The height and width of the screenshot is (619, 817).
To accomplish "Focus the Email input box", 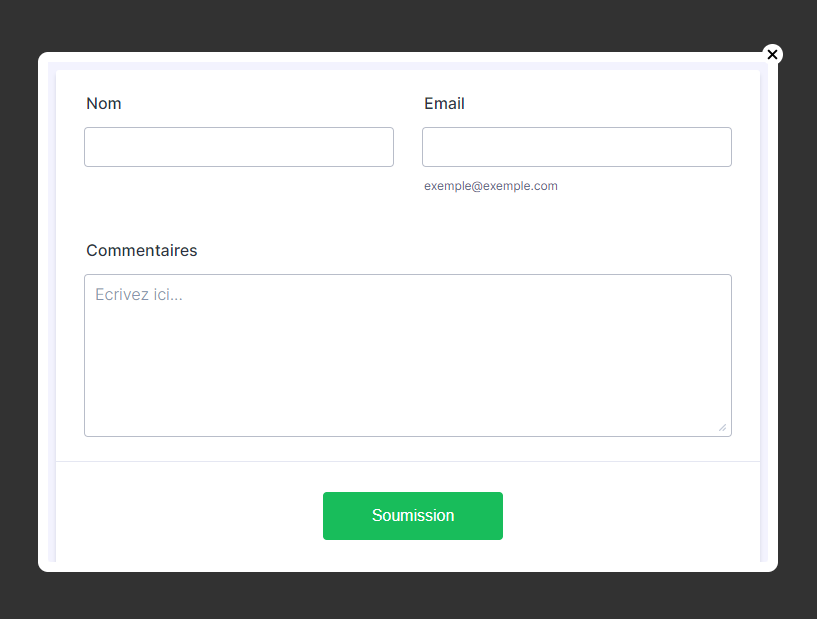I will pyautogui.click(x=577, y=147).
